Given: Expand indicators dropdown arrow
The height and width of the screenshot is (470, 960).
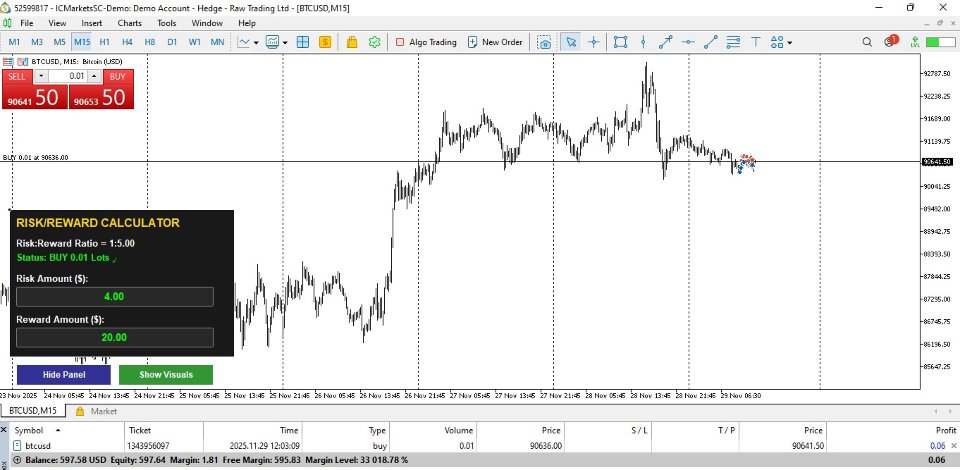Looking at the screenshot, I should pos(286,43).
